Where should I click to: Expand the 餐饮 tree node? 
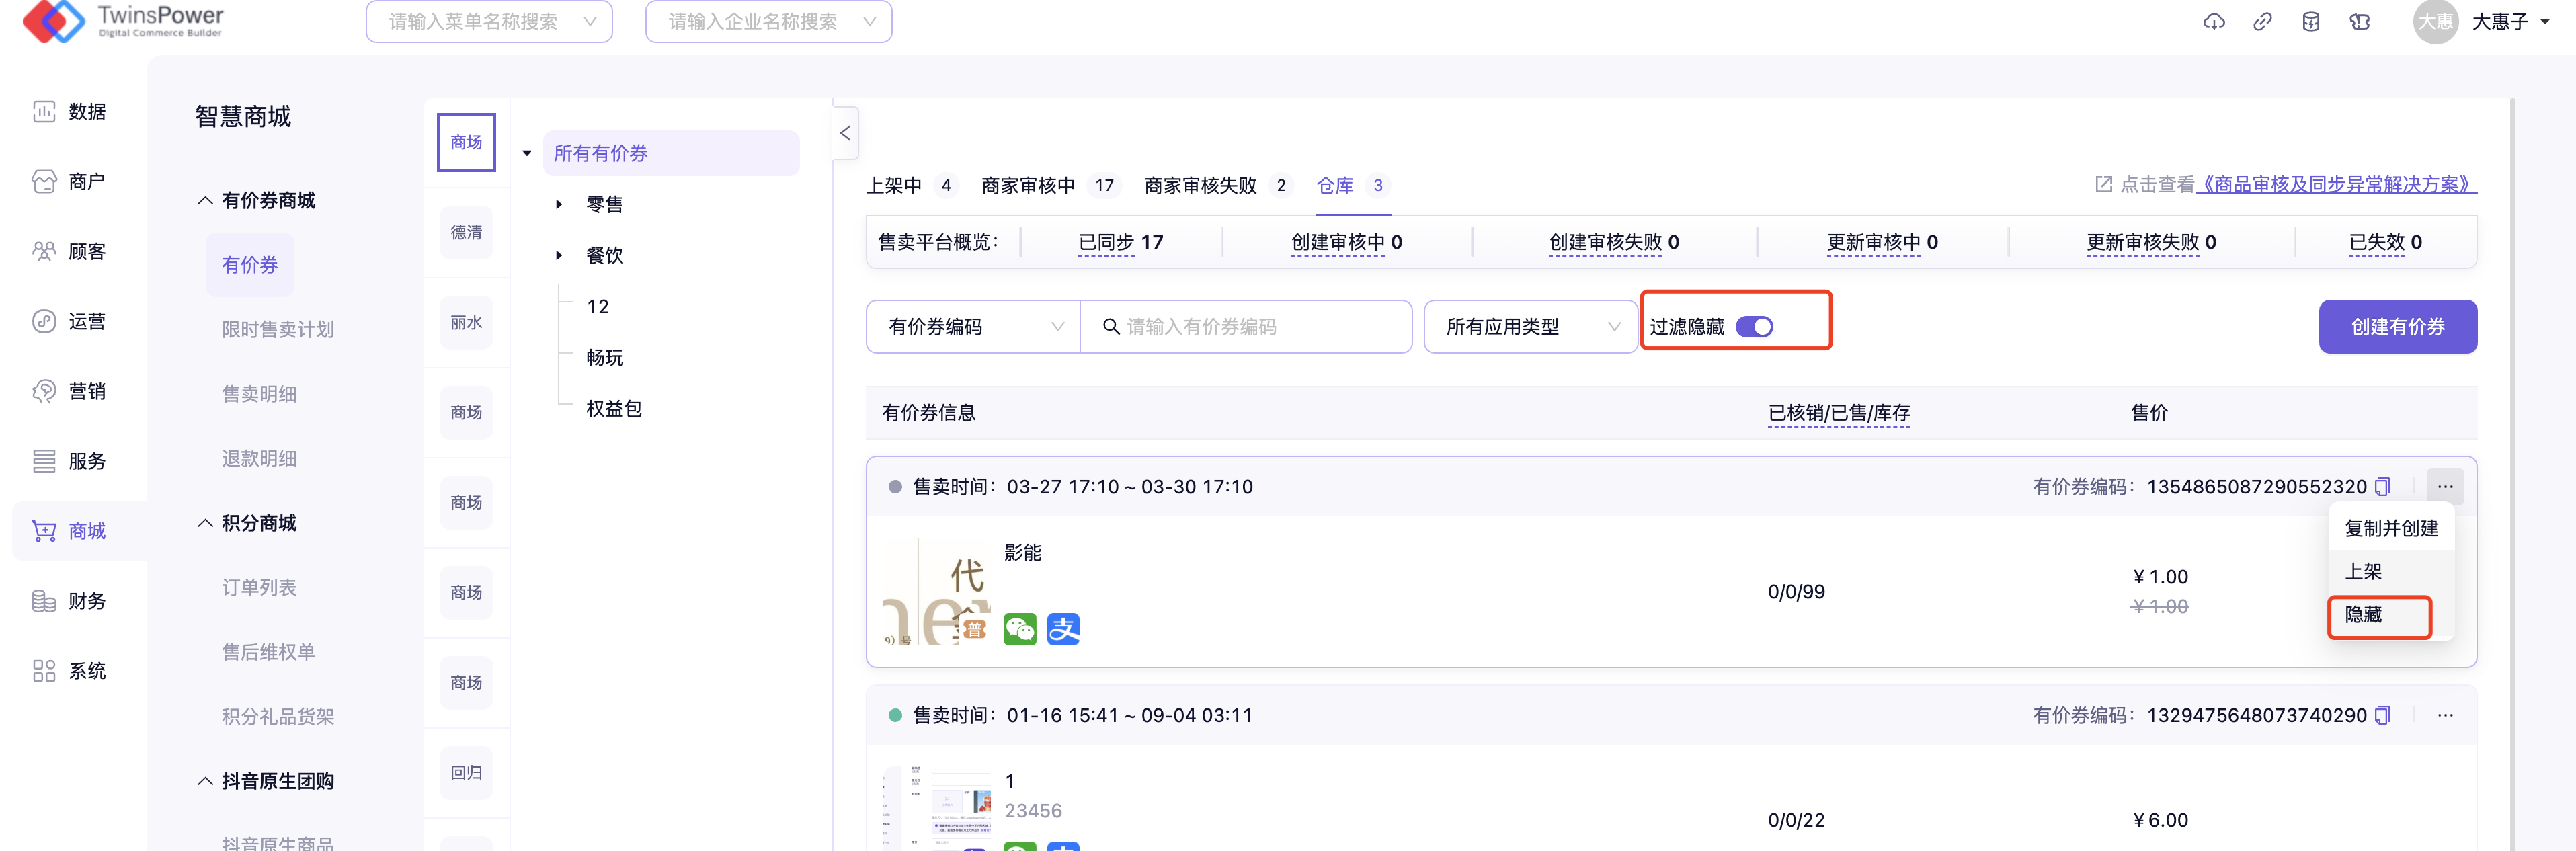(x=559, y=255)
